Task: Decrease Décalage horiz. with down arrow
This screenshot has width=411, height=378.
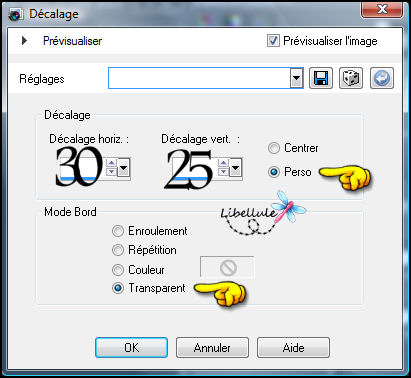Action: pos(111,171)
